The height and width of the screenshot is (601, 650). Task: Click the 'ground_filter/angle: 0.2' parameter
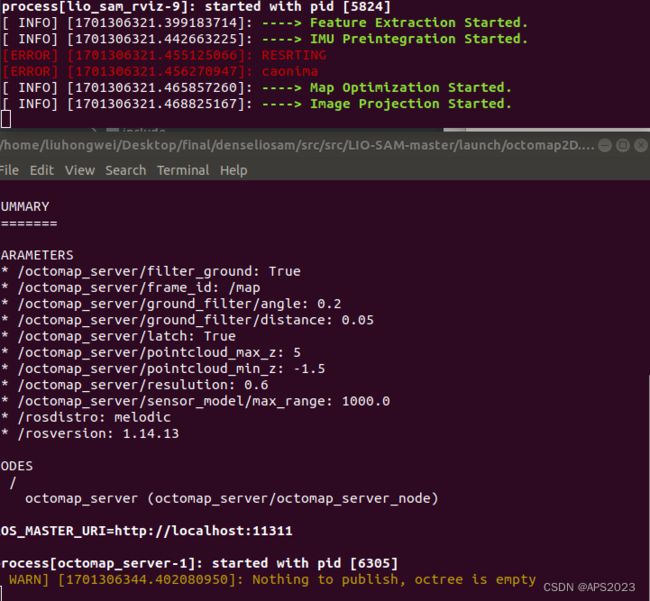pos(171,304)
